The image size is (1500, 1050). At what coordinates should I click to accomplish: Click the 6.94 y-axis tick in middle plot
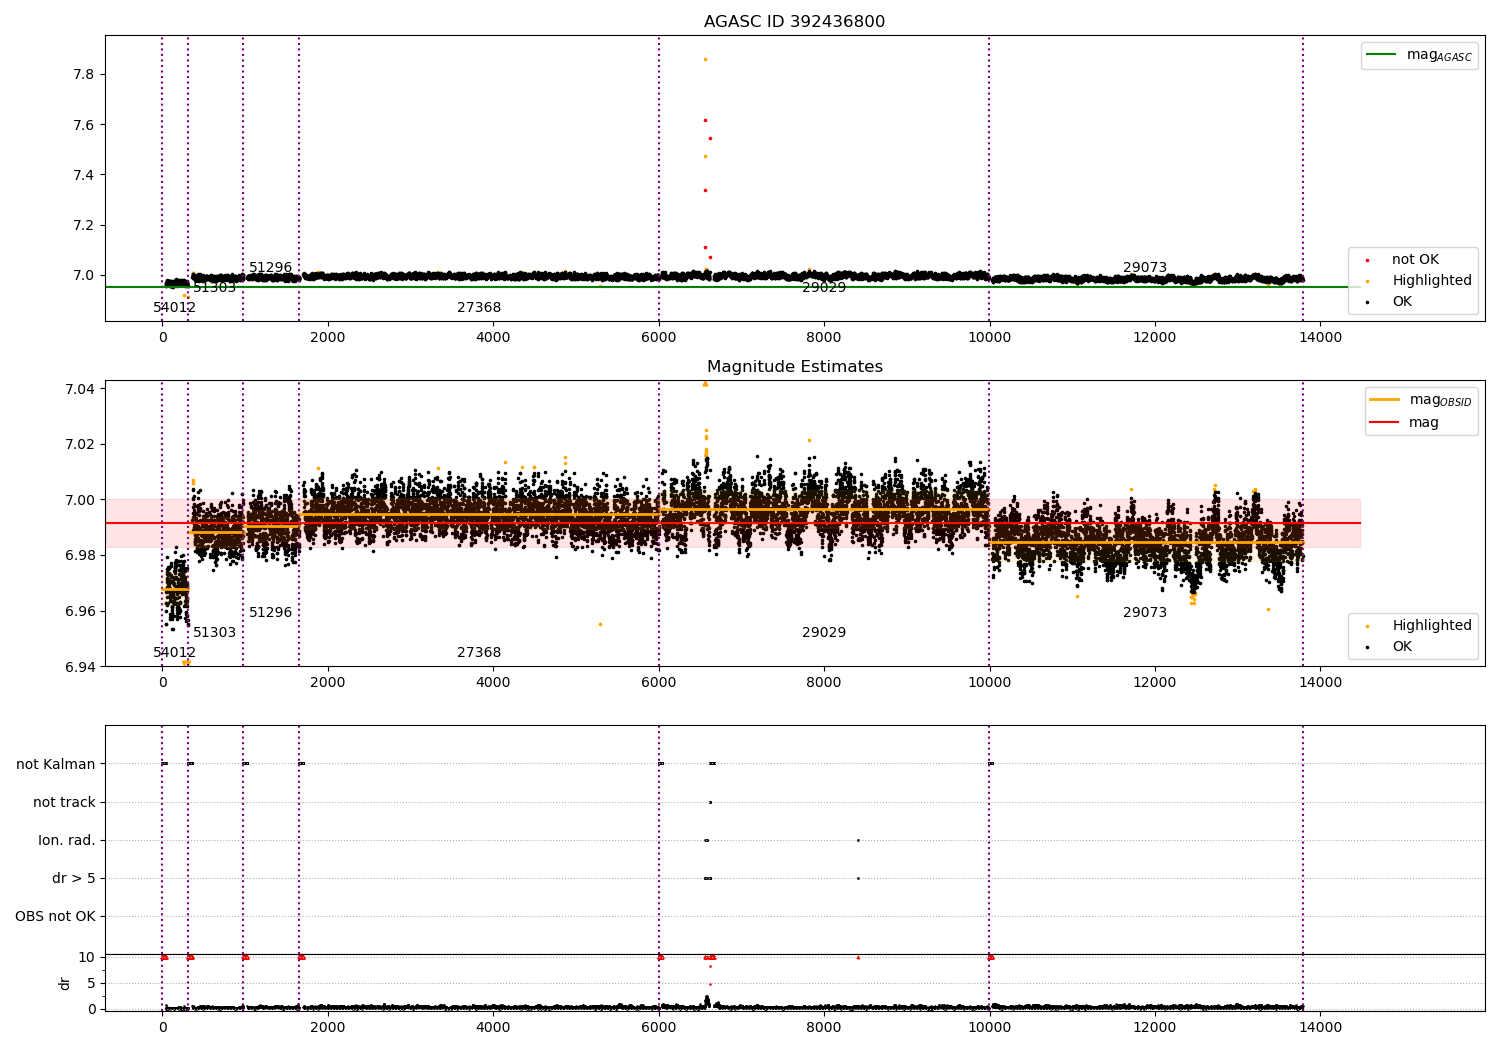79,667
